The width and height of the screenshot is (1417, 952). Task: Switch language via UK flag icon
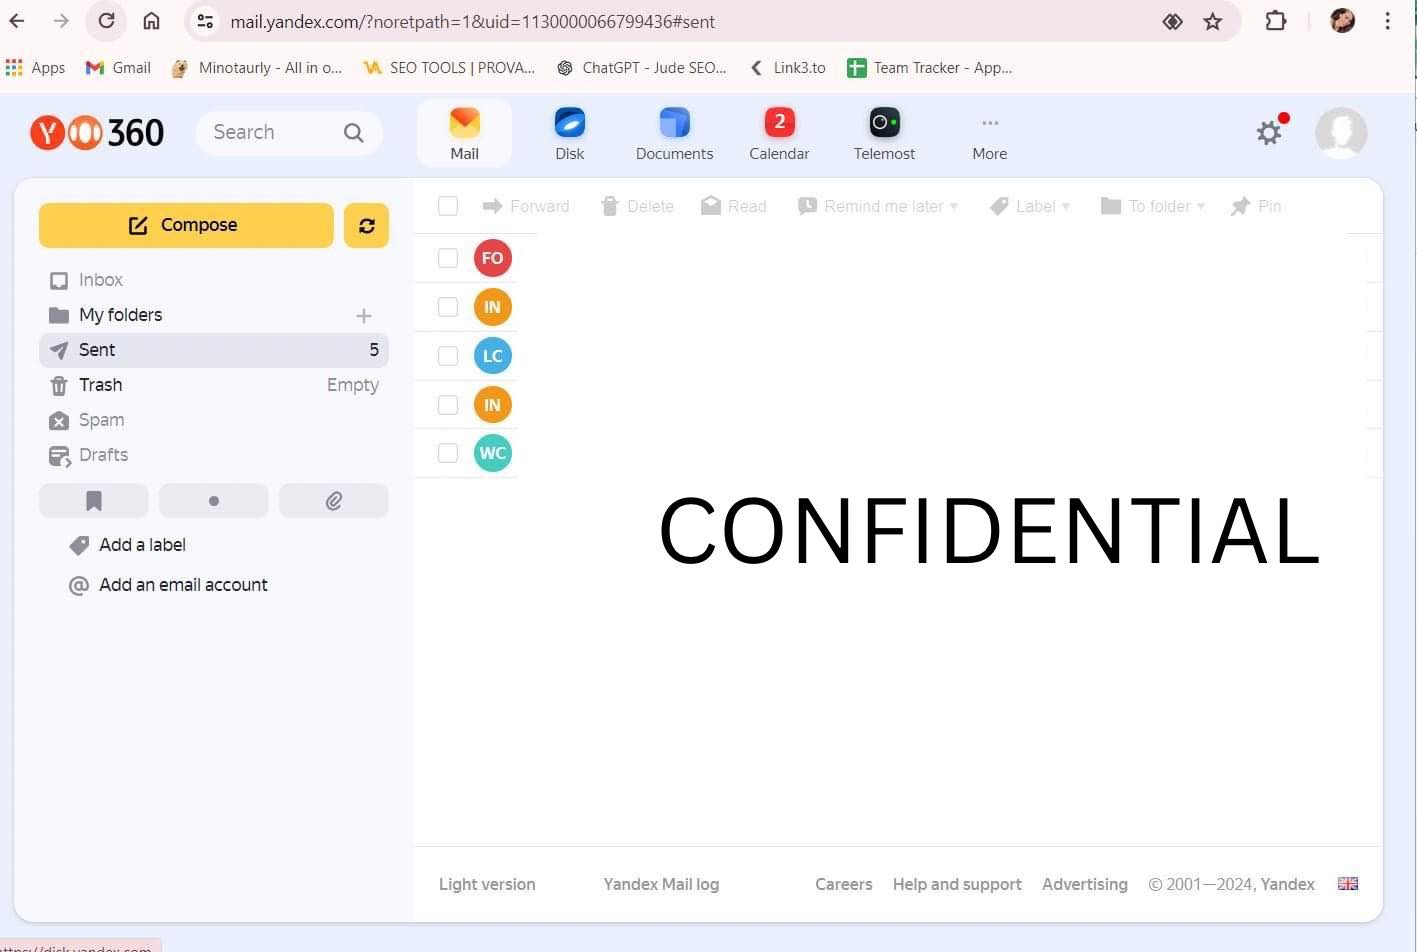click(1348, 884)
